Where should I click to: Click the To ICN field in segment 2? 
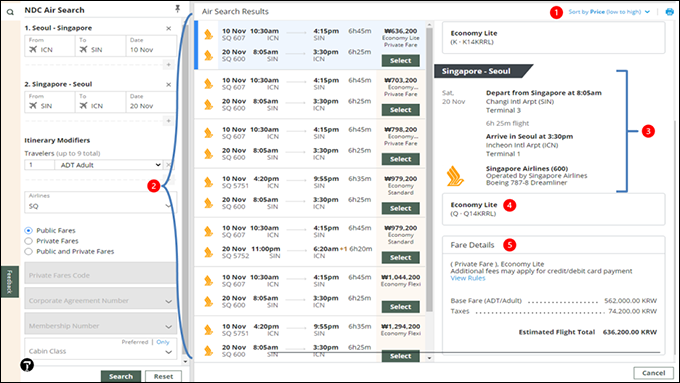100,102
